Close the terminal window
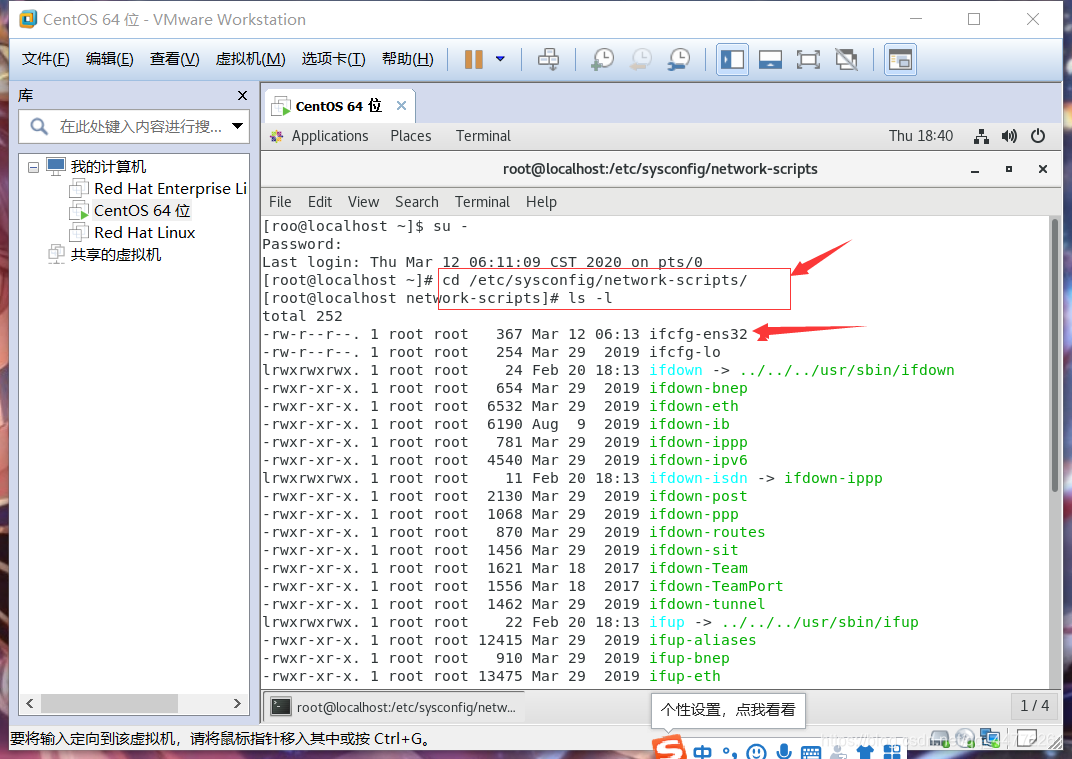 pos(1043,169)
